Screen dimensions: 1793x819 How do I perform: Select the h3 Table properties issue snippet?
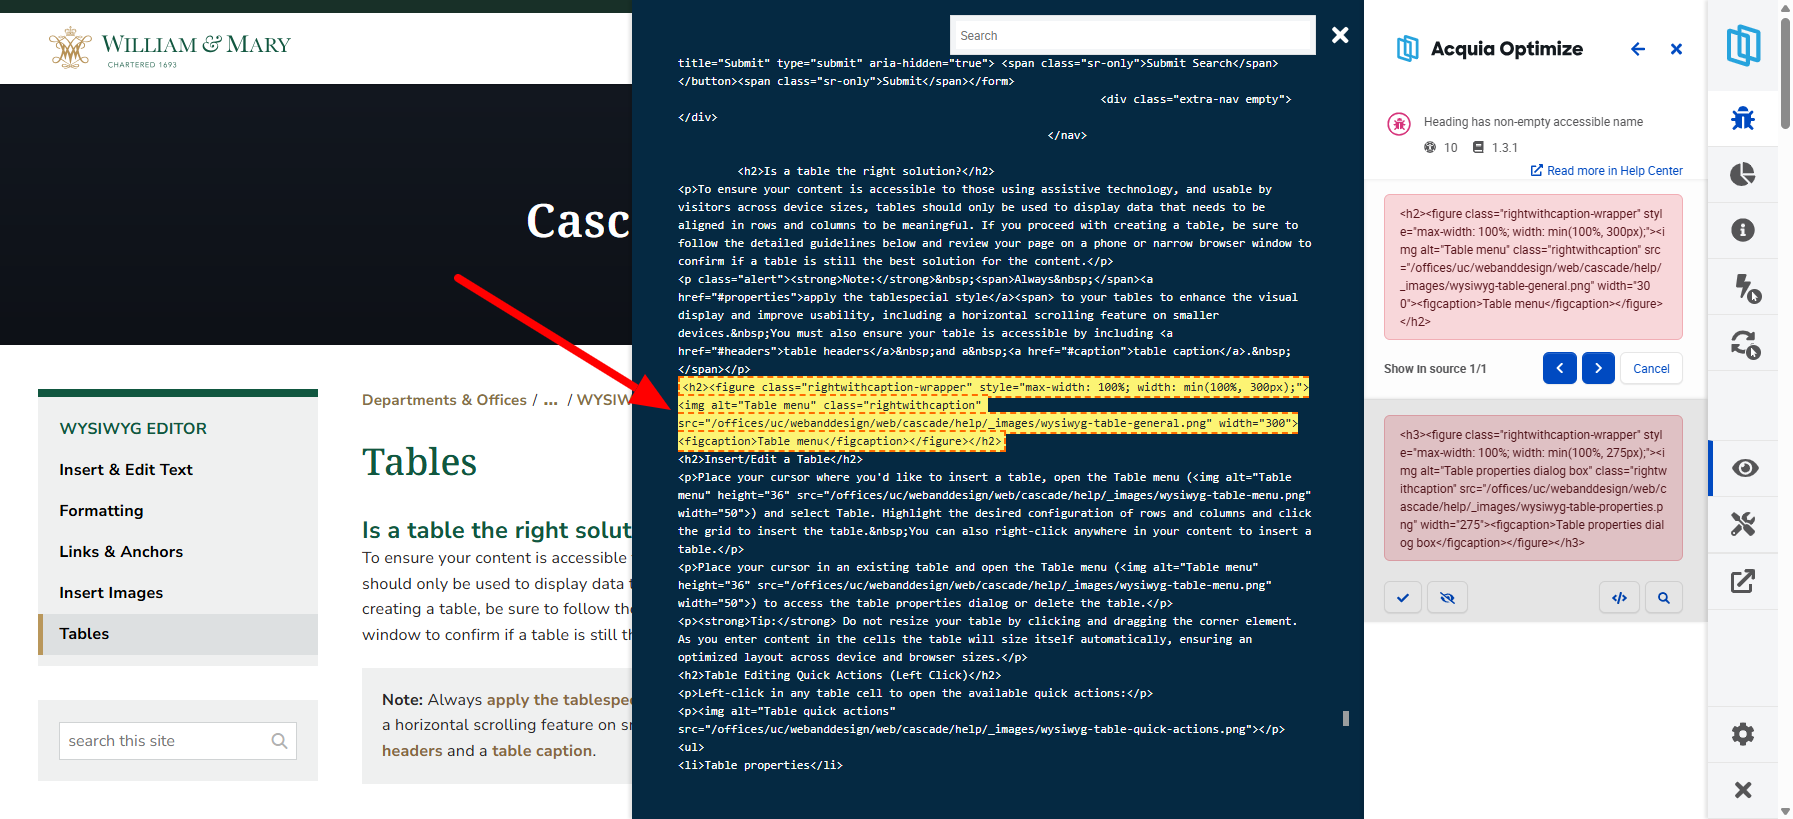1533,488
